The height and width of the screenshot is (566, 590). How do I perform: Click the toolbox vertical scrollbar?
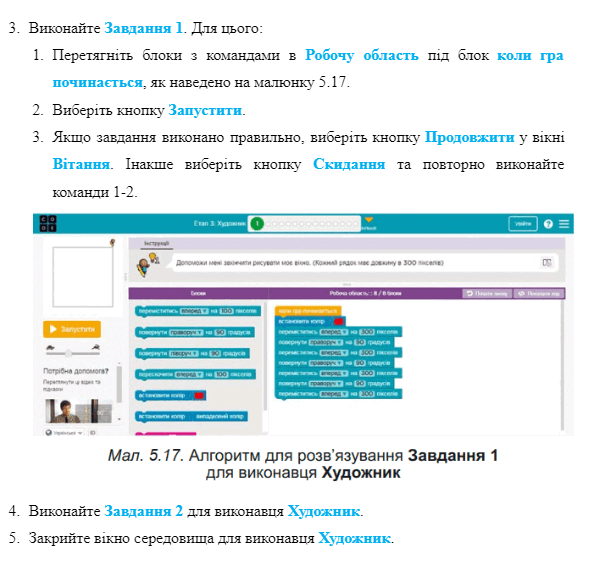tap(265, 356)
